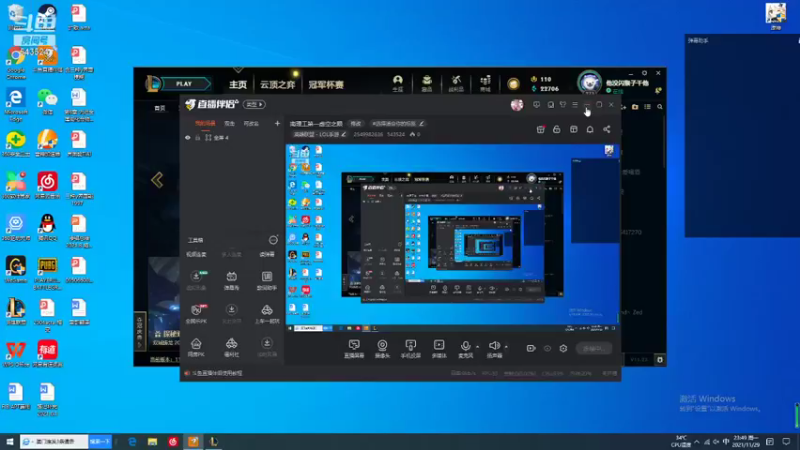Open the store icon in League client

tap(485, 83)
